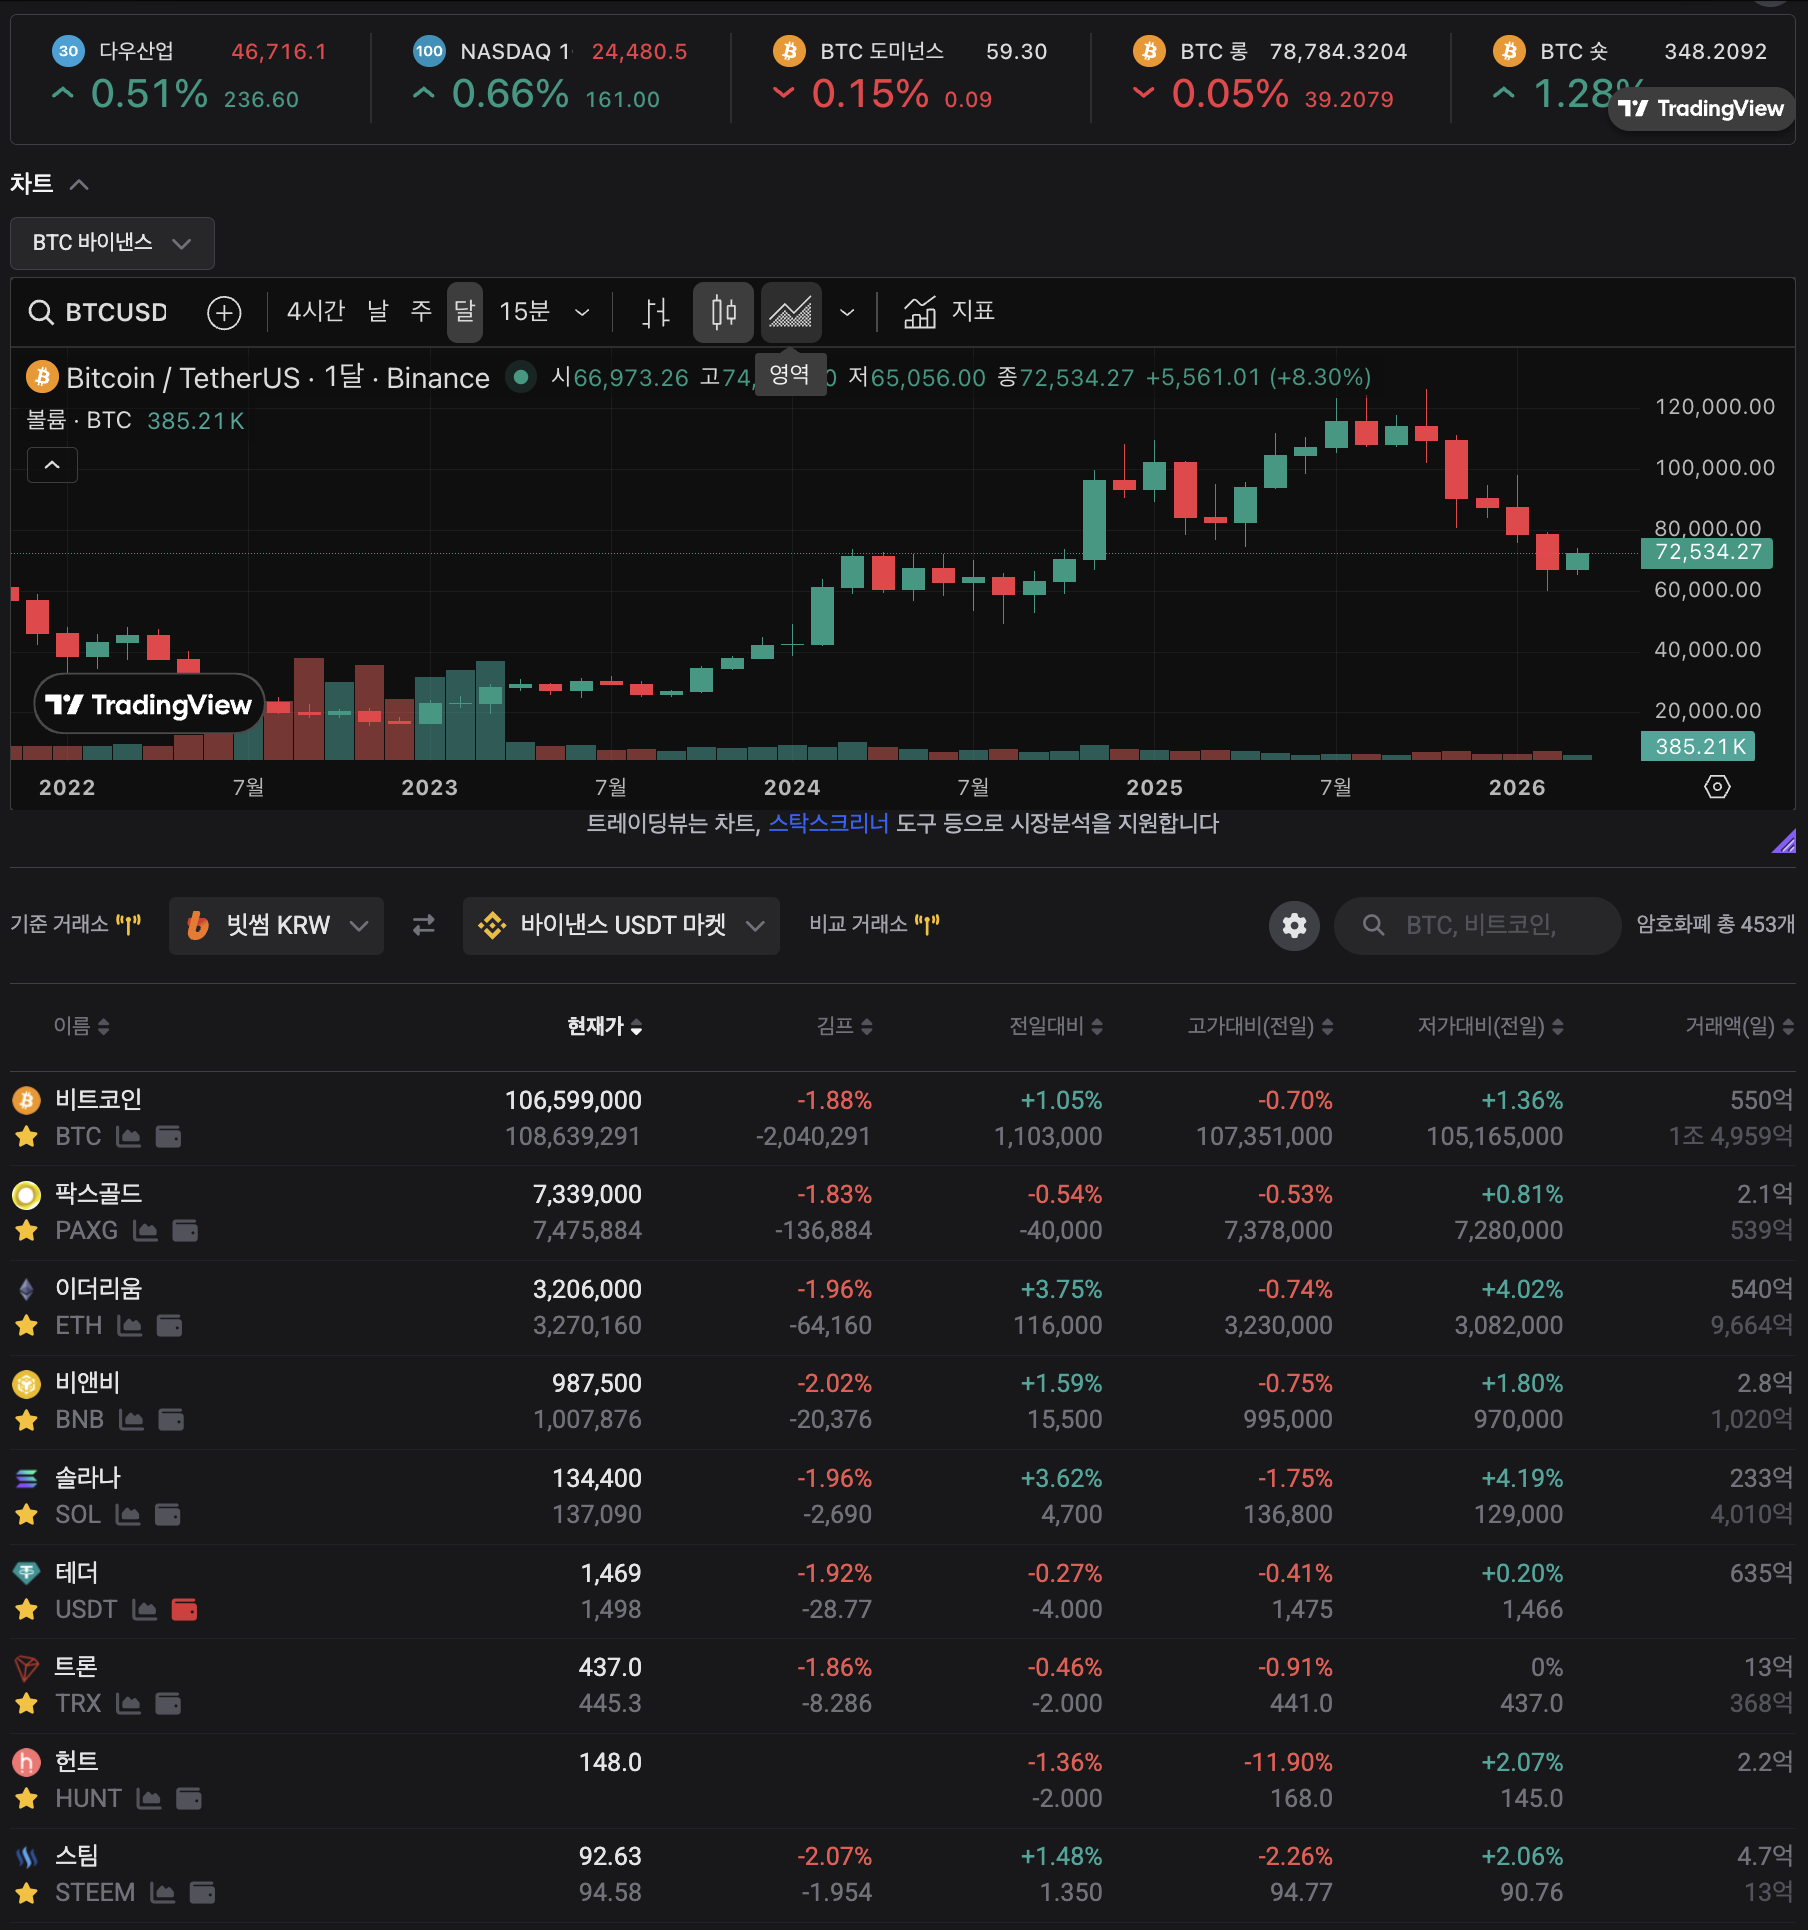The height and width of the screenshot is (1930, 1808).
Task: Open the BTC 도미넌스 ticker item
Action: [910, 76]
